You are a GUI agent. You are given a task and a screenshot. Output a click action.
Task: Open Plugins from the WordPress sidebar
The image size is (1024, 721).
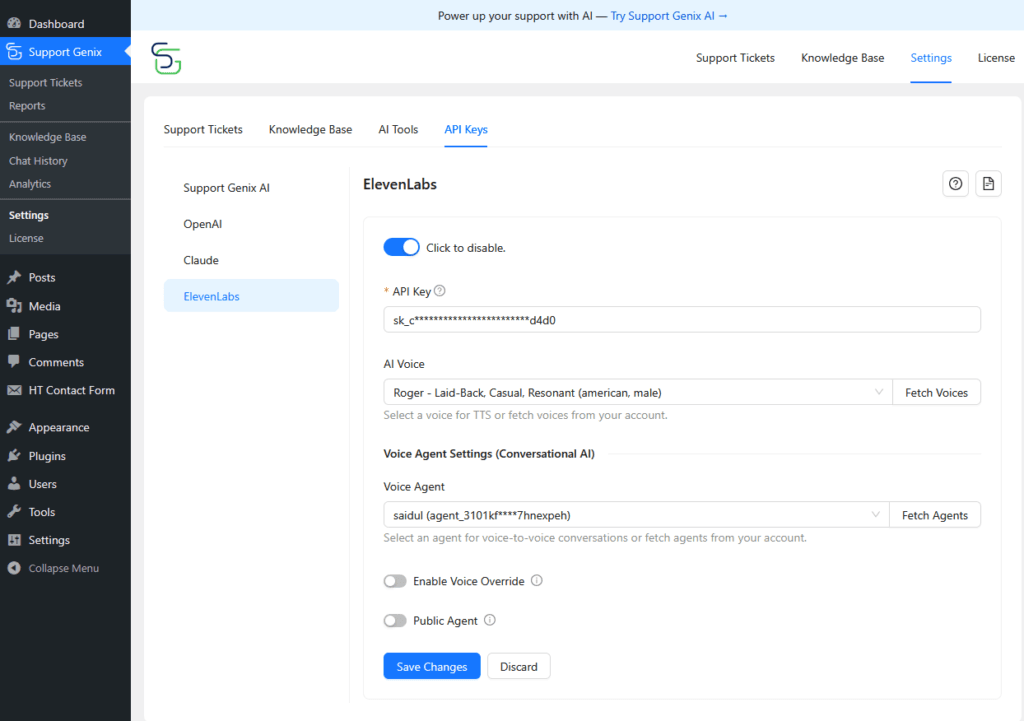[47, 456]
